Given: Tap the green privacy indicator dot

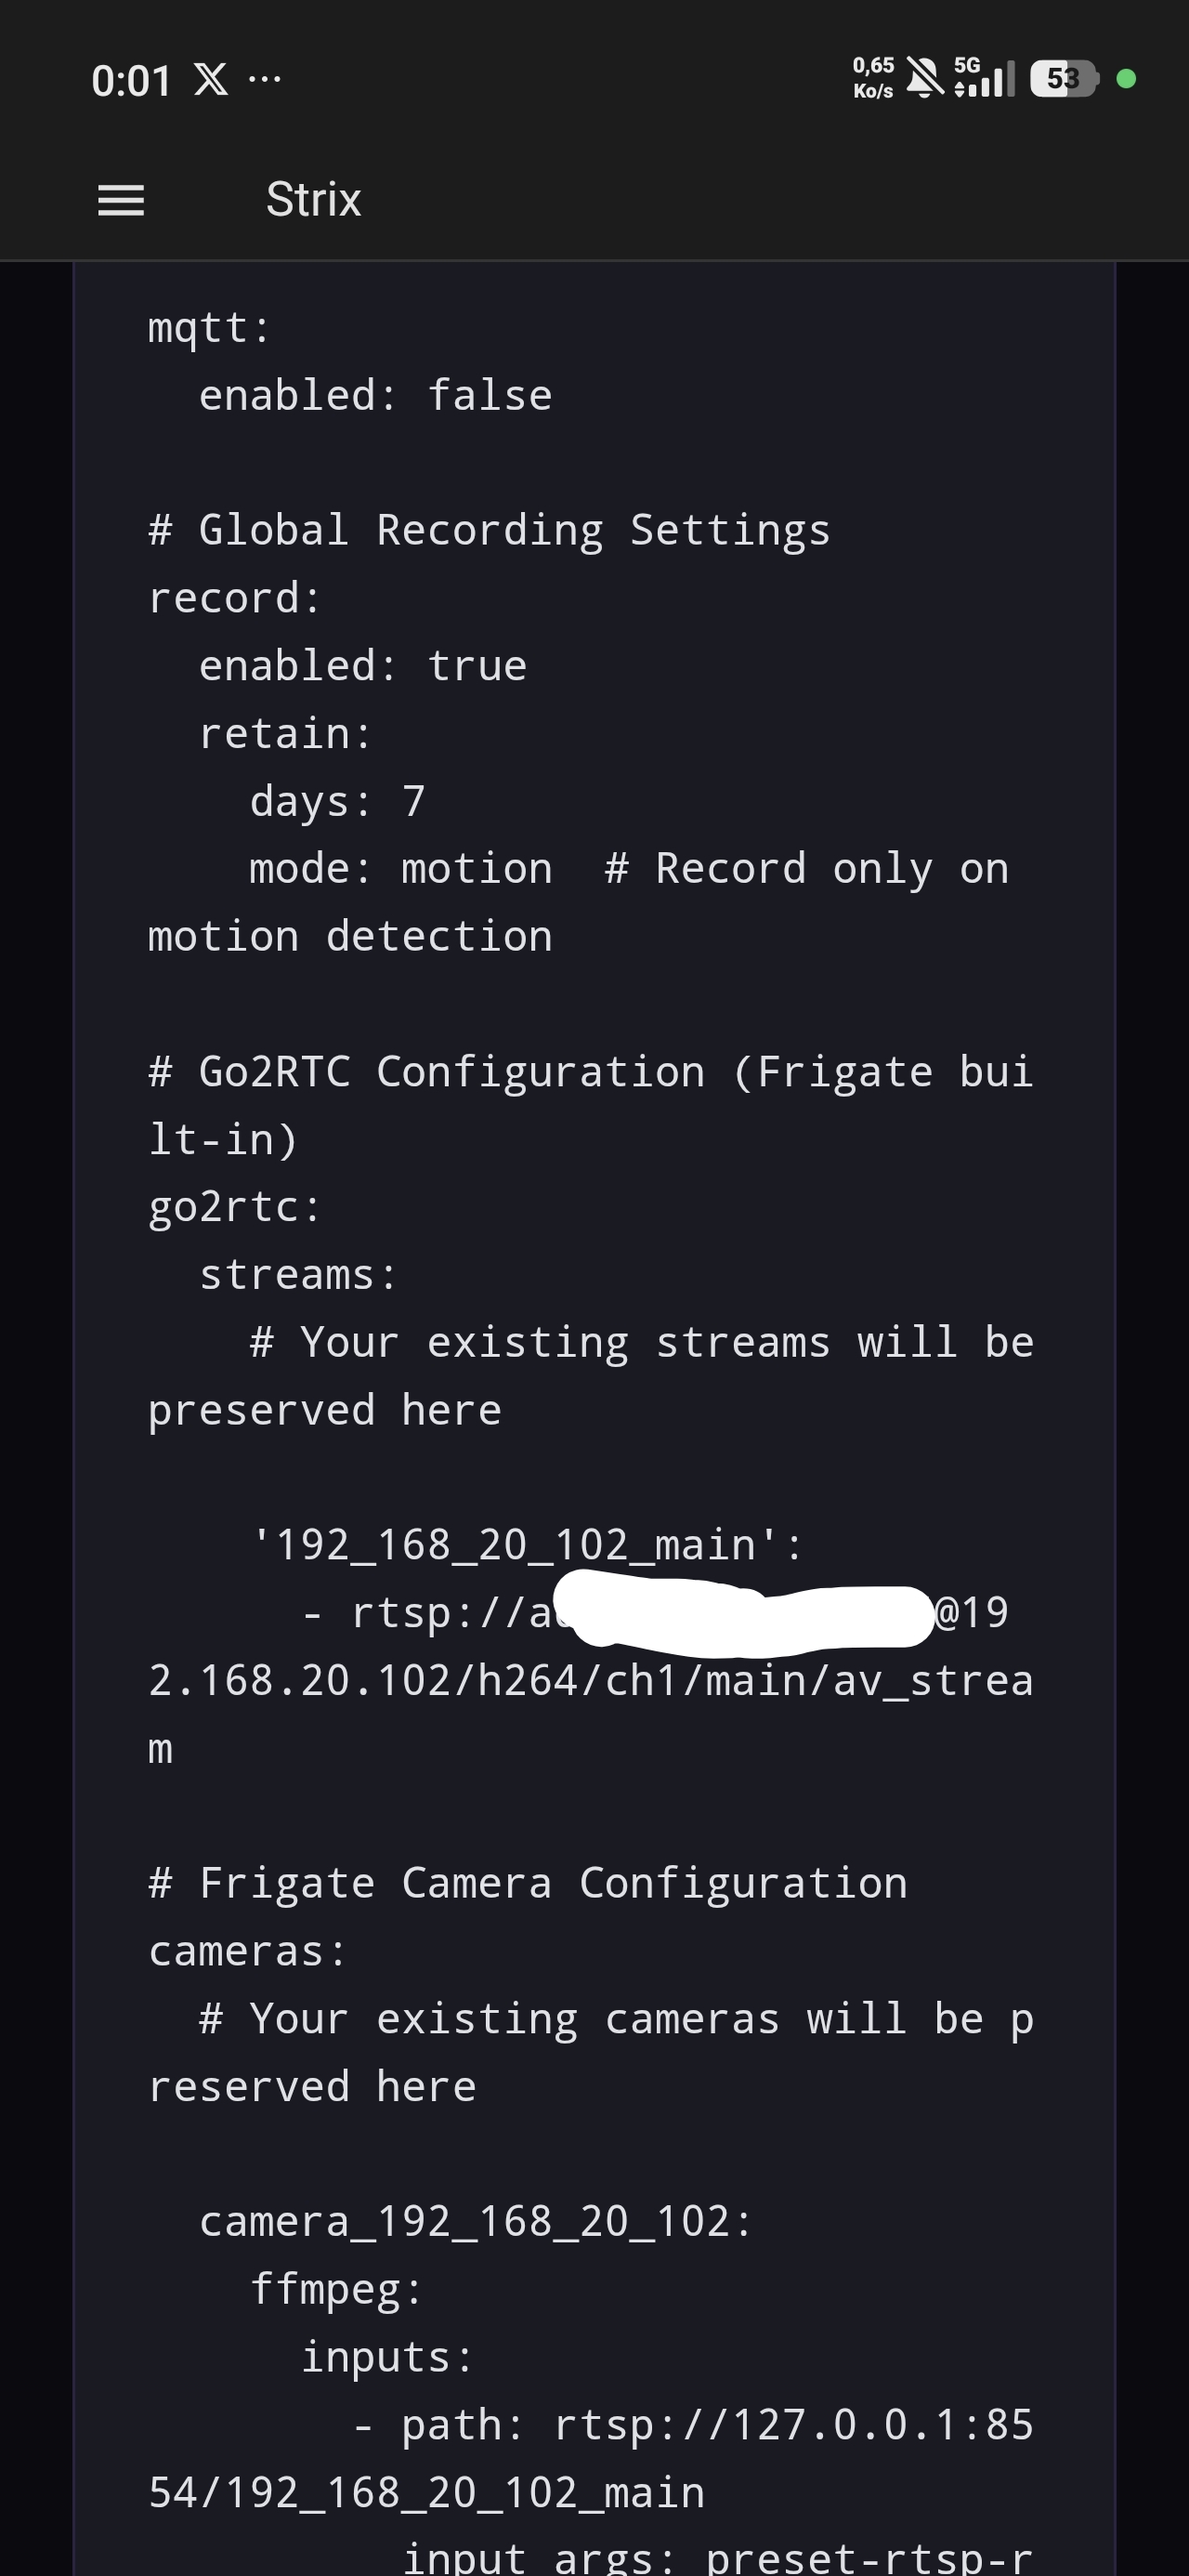Looking at the screenshot, I should 1126,78.
